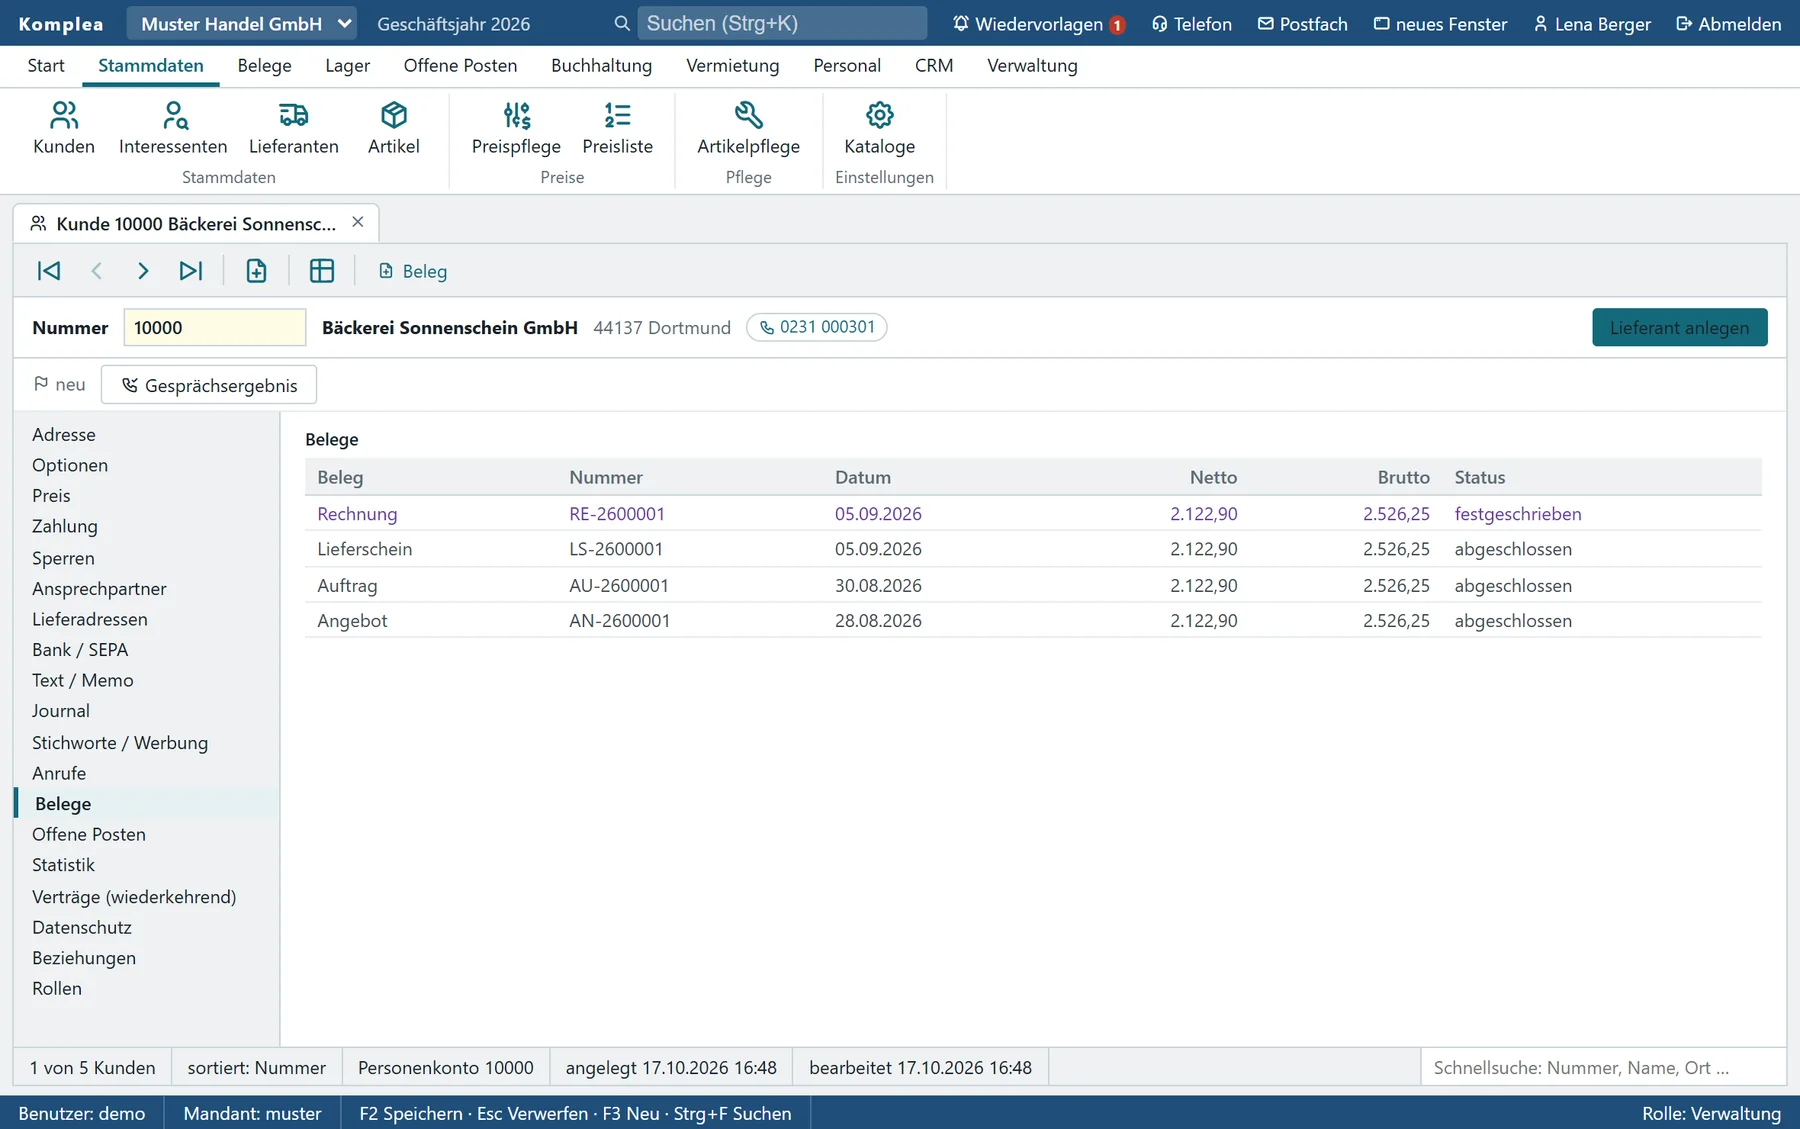The image size is (1800, 1129).
Task: Open the CRM menu tab
Action: click(933, 66)
